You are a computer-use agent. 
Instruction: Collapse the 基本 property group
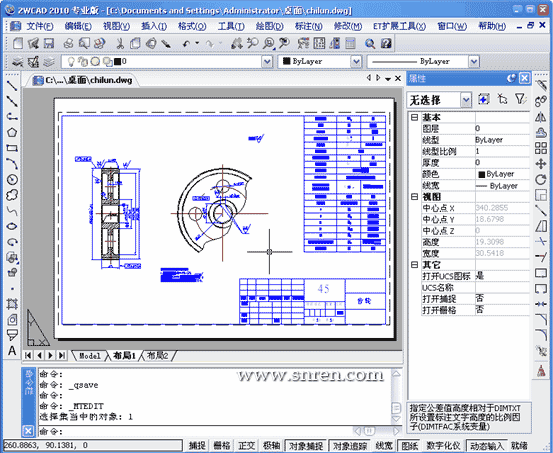coord(415,117)
